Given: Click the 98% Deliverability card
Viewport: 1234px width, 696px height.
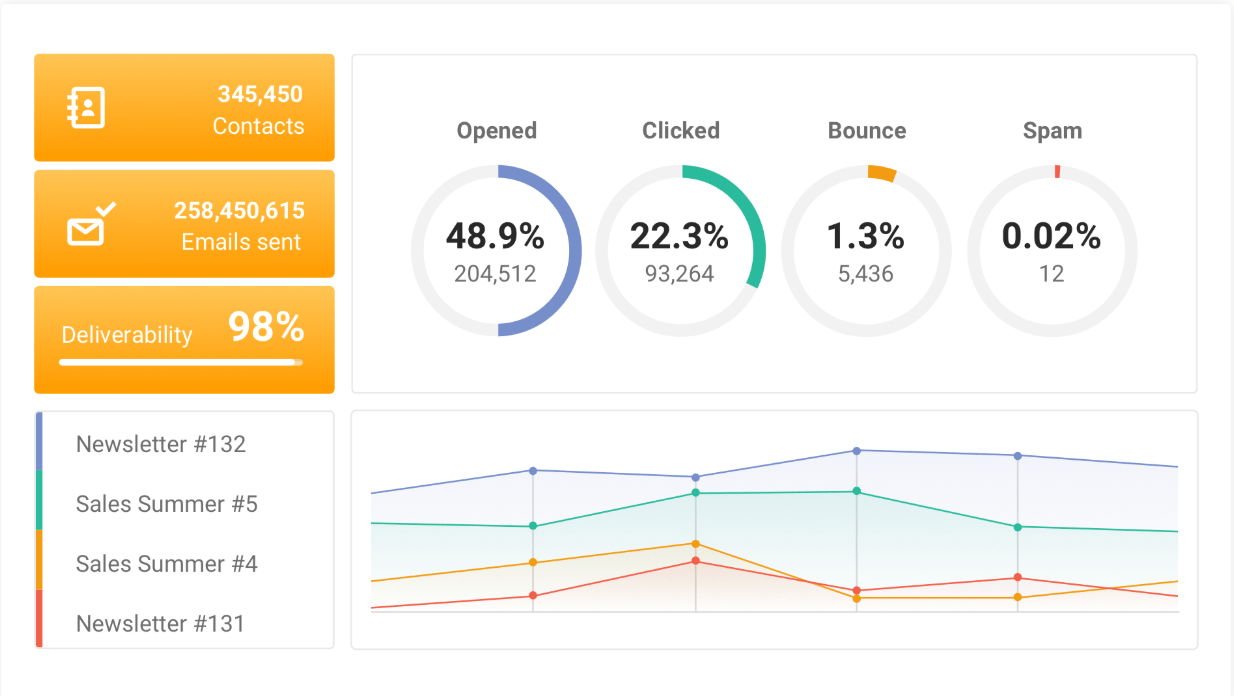Looking at the screenshot, I should [x=184, y=340].
